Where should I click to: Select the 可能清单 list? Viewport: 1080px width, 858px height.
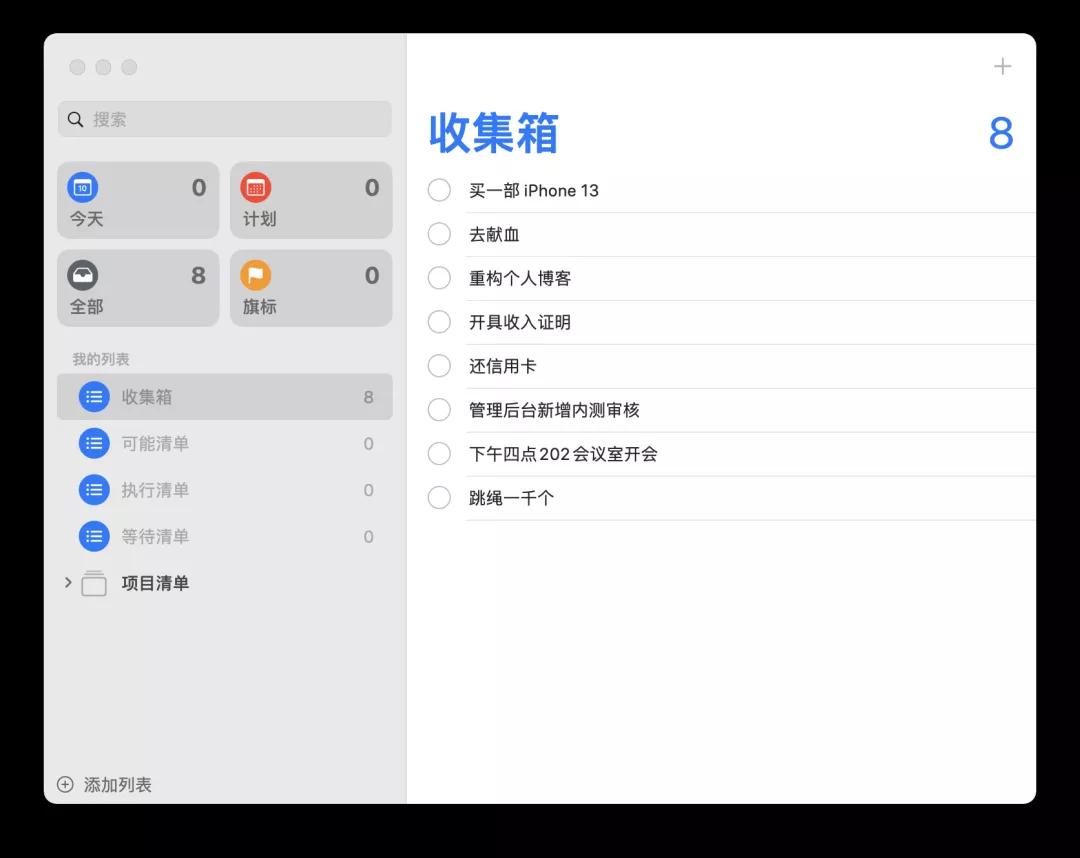[x=225, y=443]
